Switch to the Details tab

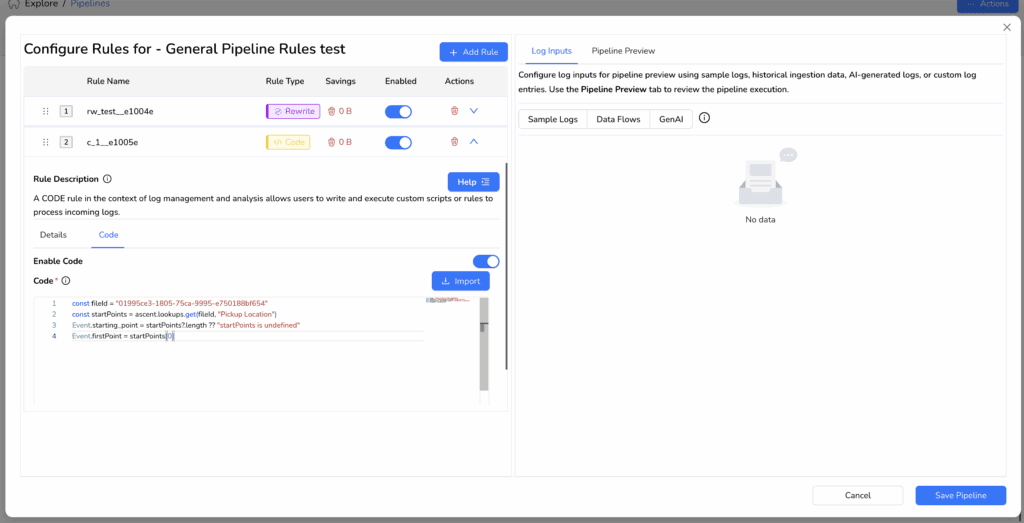pyautogui.click(x=53, y=234)
